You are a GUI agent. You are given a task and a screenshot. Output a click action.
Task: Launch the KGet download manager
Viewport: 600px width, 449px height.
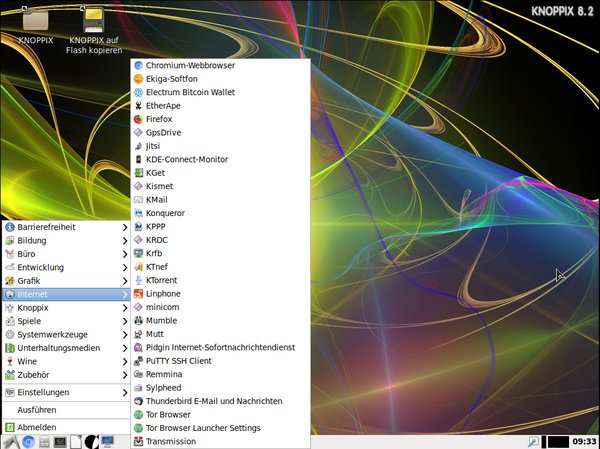tap(220, 173)
